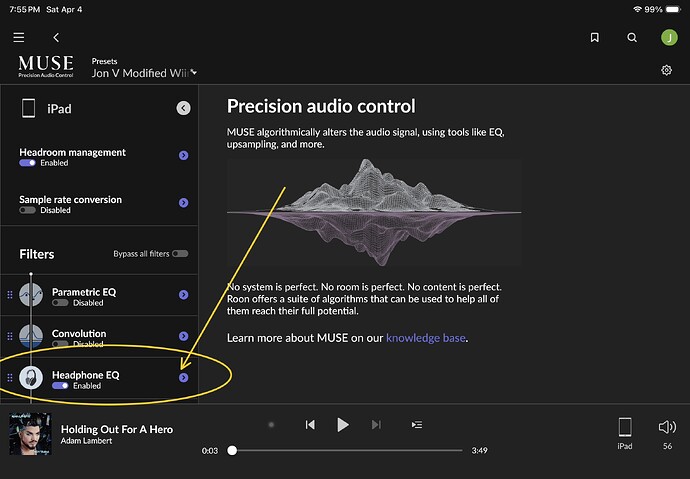Click the battery indicator in status bar
Viewport: 690px width, 479px height.
point(673,9)
